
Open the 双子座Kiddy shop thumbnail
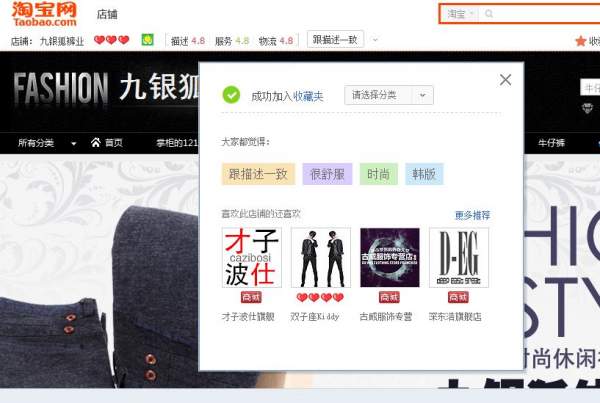pos(321,257)
